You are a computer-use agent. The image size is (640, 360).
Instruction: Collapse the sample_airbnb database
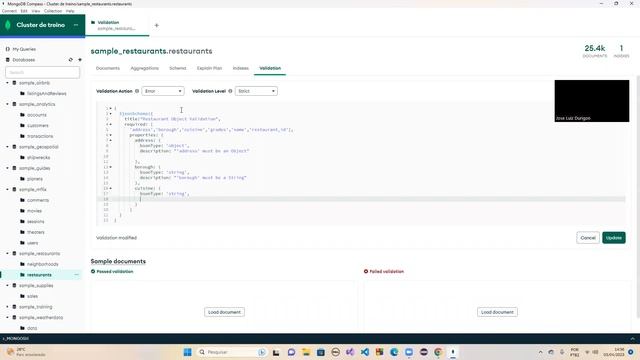click(x=7, y=83)
